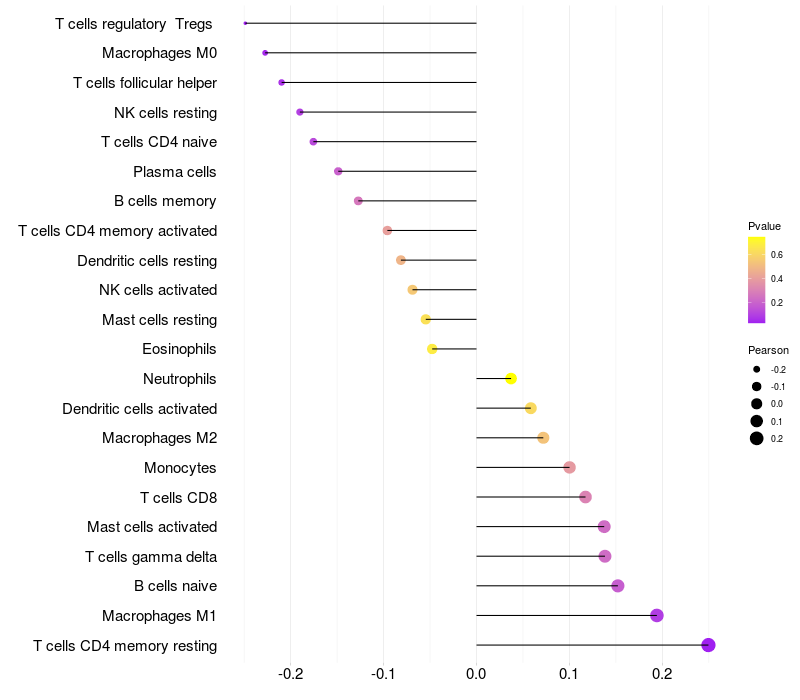Select the Eosinophils data point
The width and height of the screenshot is (800, 700).
coord(432,349)
